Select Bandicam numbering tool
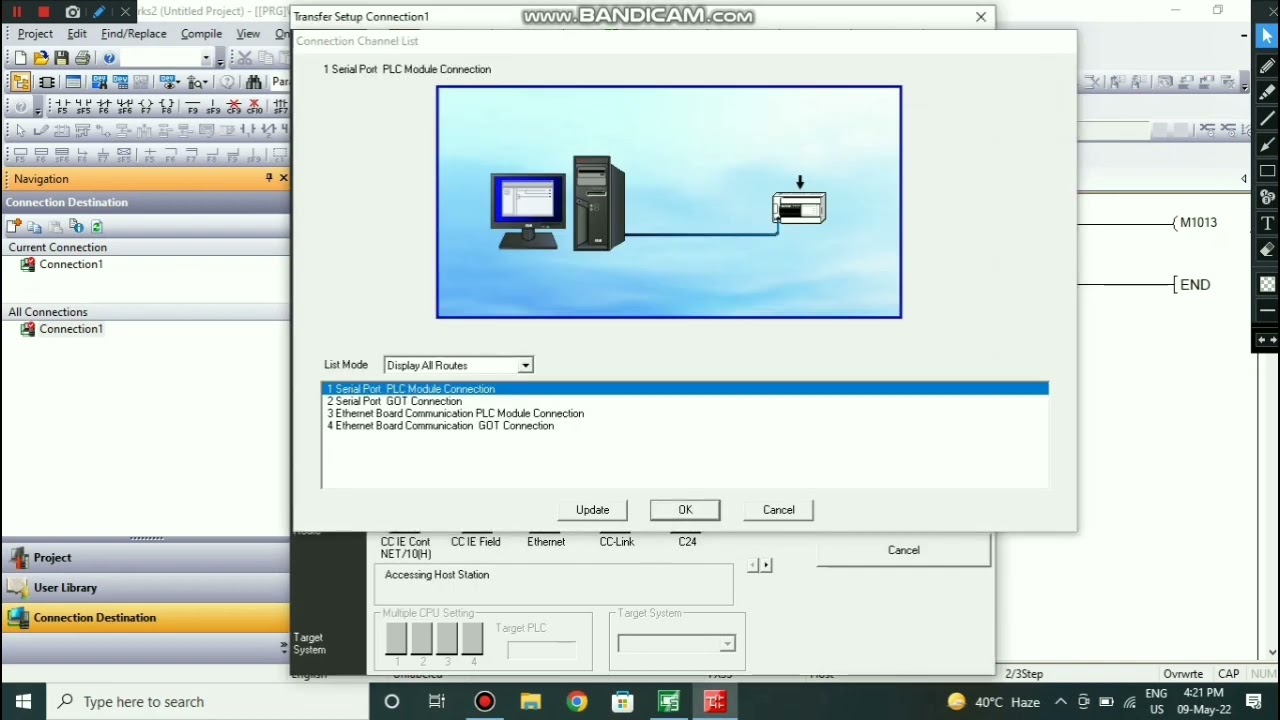This screenshot has height=720, width=1280. [1267, 197]
